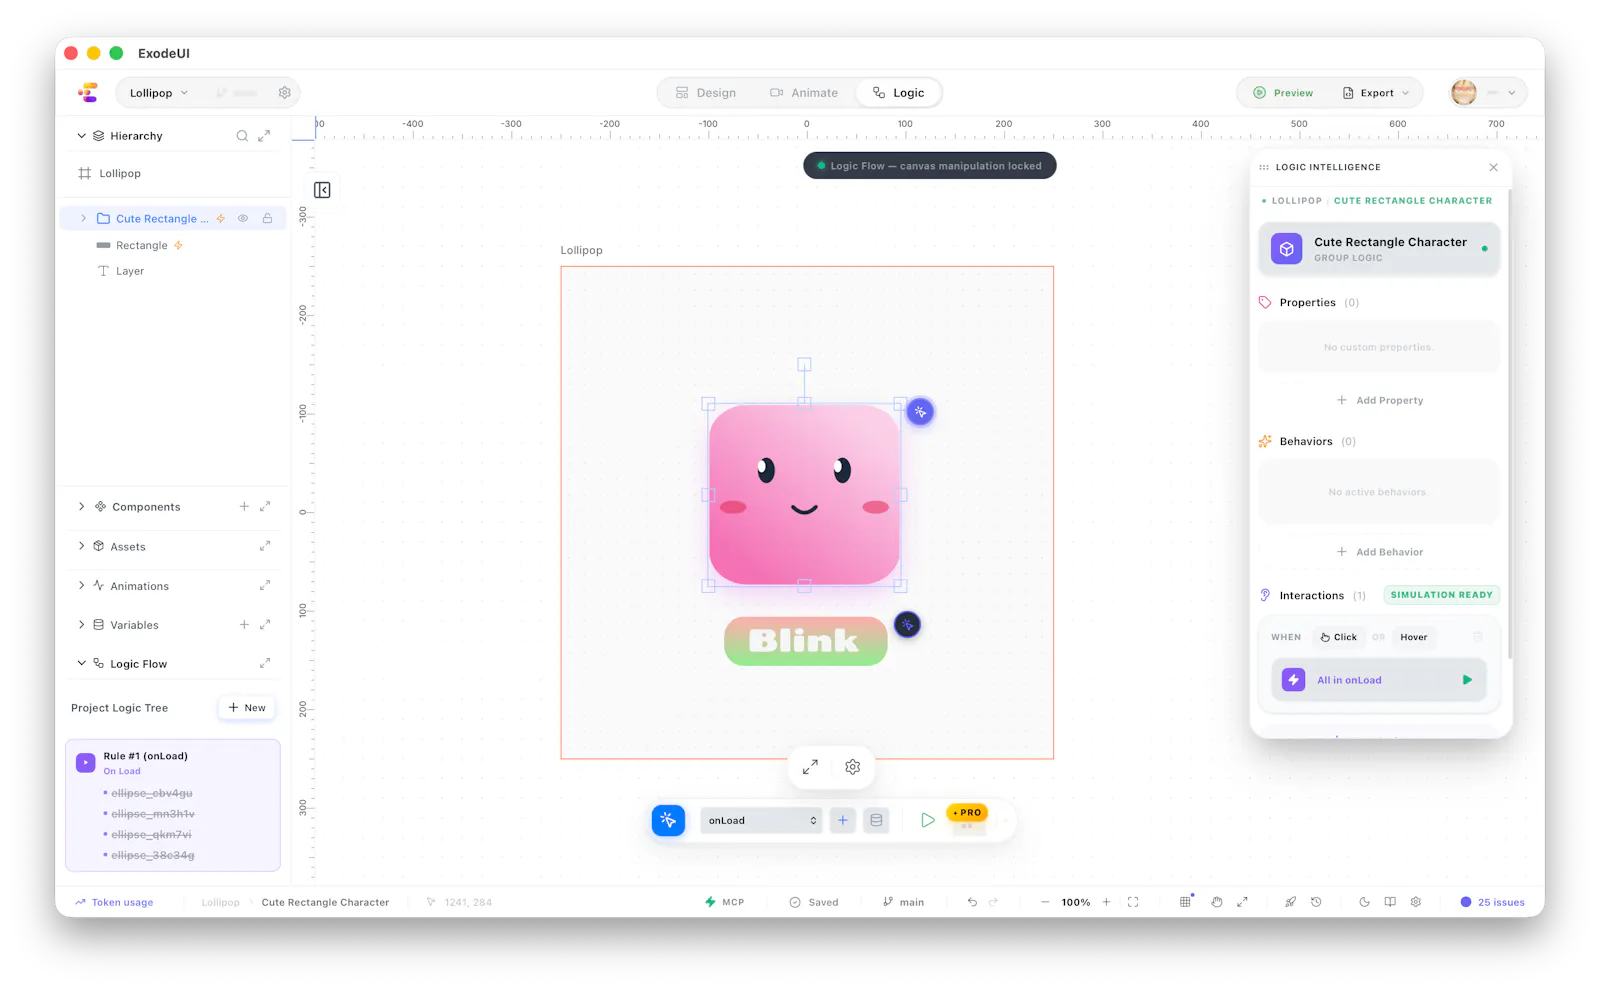Add a new variable with plus icon
Image resolution: width=1600 pixels, height=990 pixels.
(x=244, y=625)
